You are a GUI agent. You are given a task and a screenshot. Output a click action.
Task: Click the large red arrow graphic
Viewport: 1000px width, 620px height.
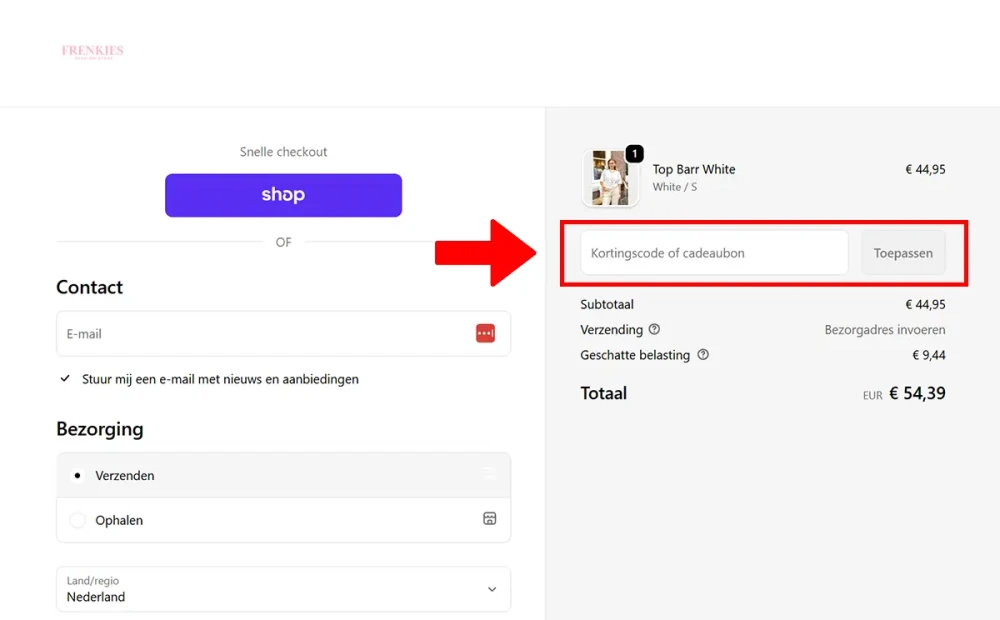487,253
